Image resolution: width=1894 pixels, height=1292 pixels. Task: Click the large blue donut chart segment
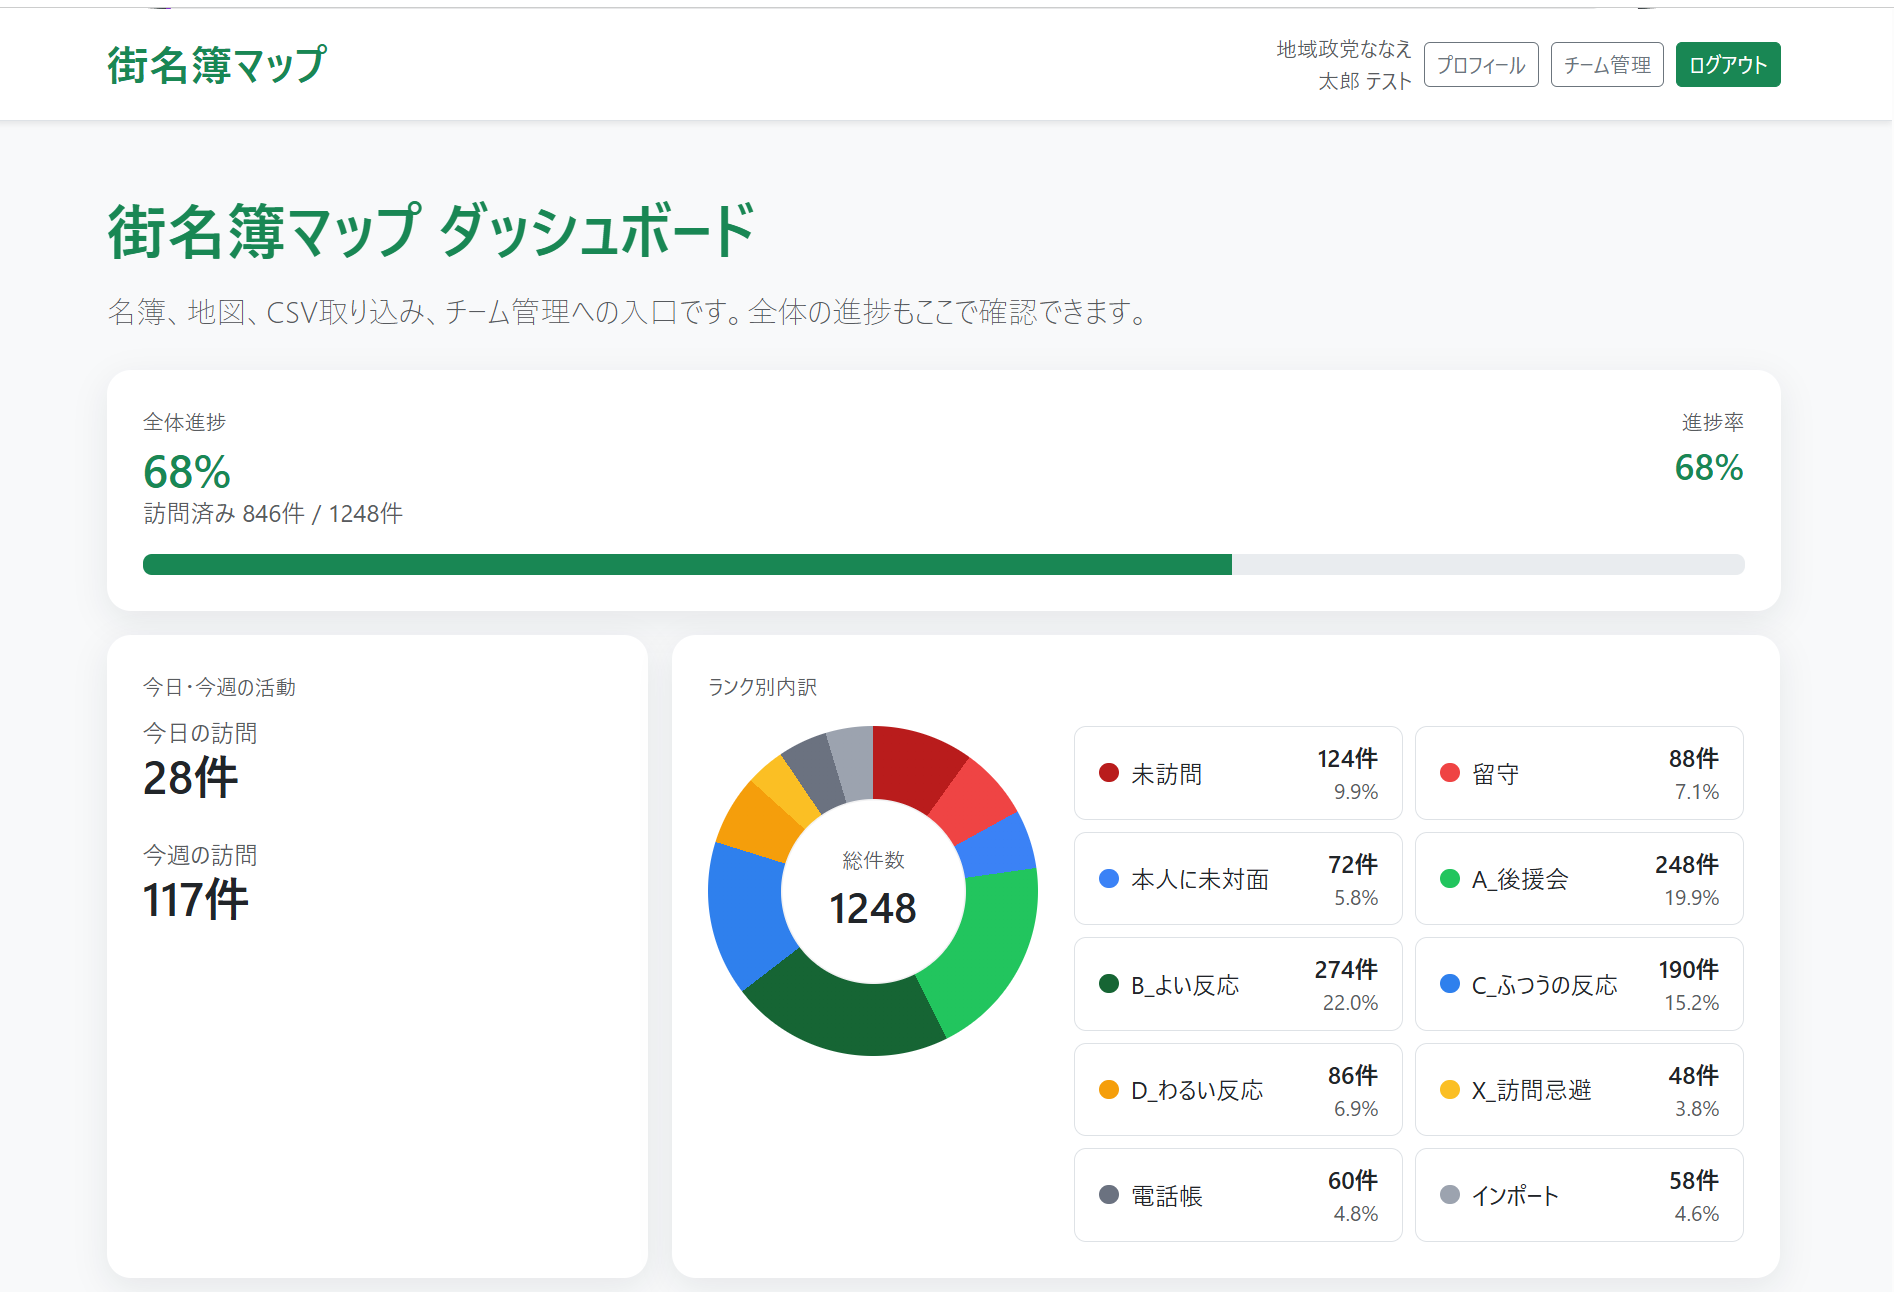coord(748,912)
